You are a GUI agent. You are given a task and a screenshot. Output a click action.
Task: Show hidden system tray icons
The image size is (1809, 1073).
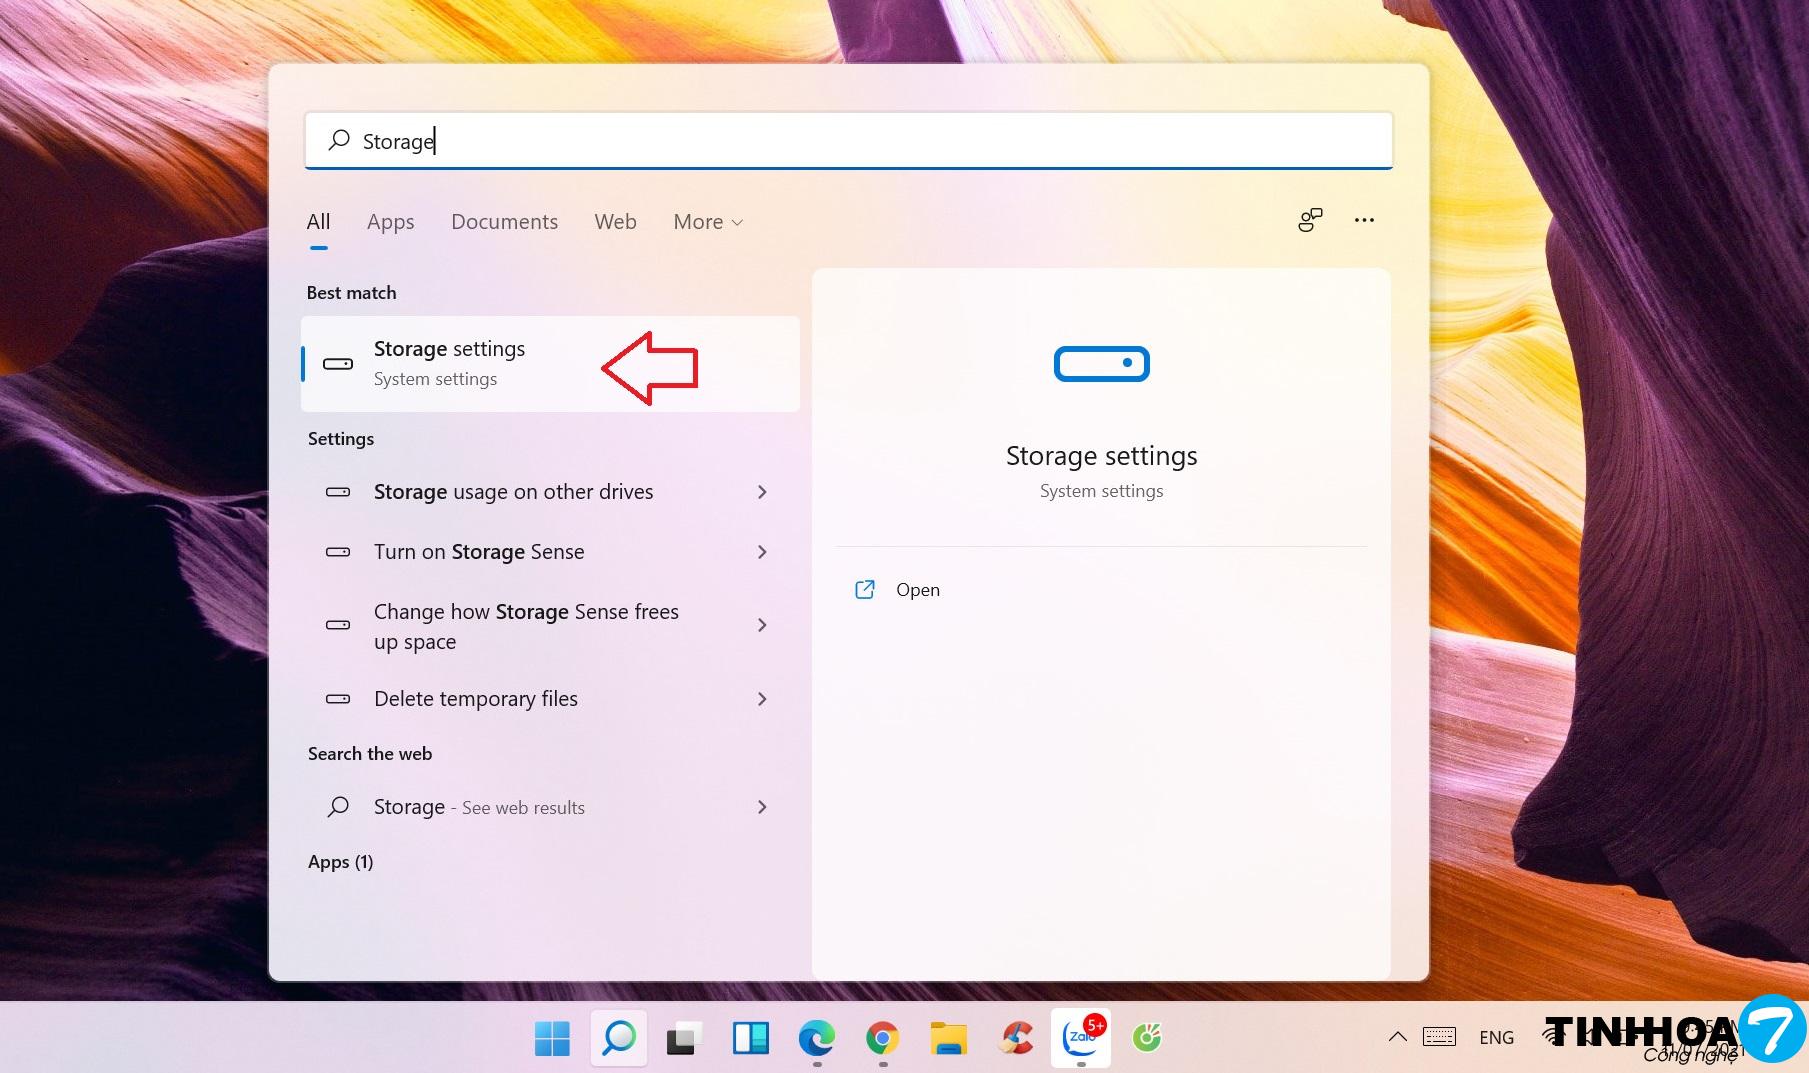(1397, 1037)
